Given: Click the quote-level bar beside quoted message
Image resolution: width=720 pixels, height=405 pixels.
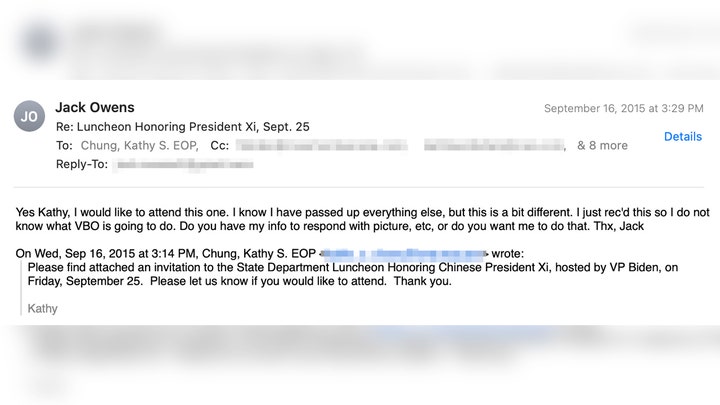Looking at the screenshot, I should point(21,288).
